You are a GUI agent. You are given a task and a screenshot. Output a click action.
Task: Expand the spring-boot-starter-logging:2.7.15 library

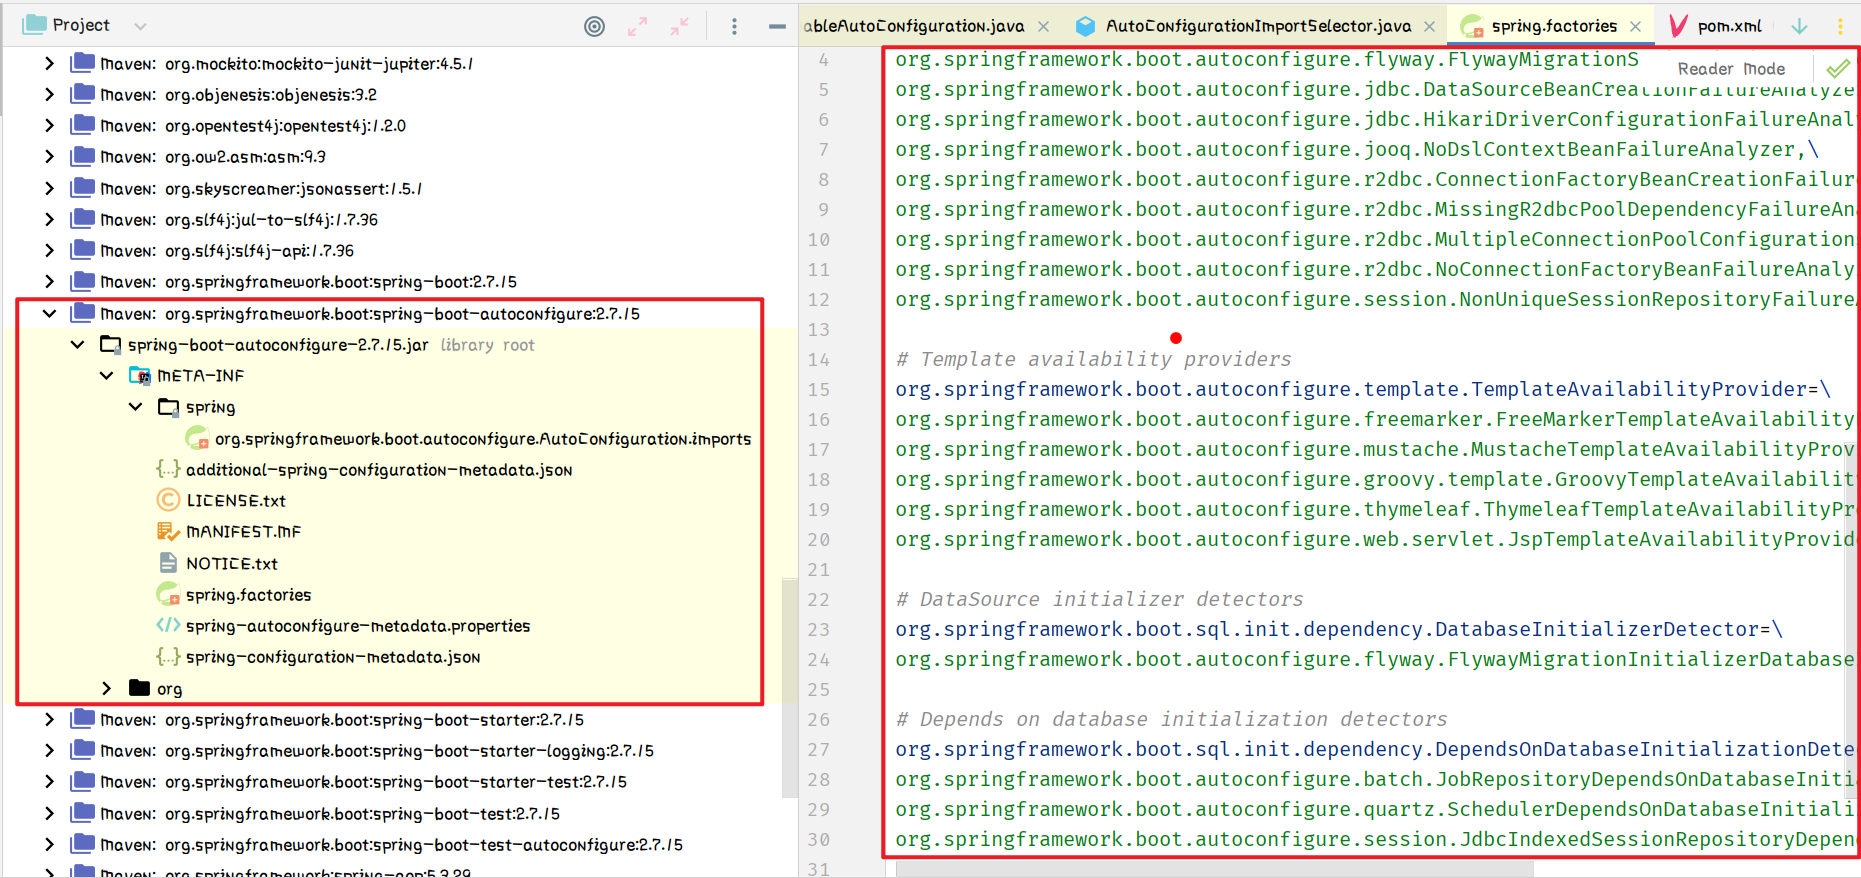(49, 751)
